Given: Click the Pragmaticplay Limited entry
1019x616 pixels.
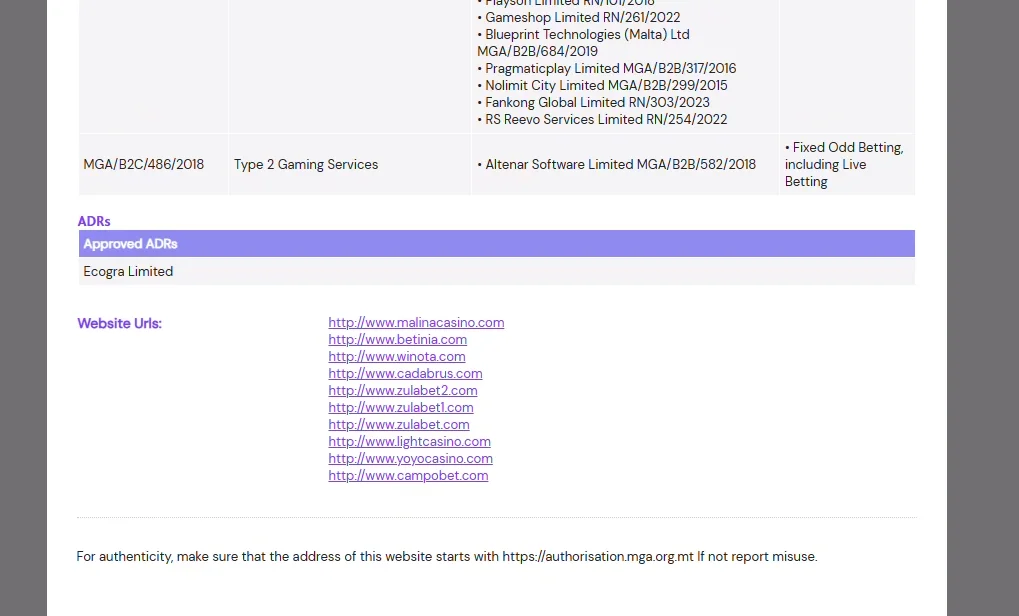Looking at the screenshot, I should (606, 68).
